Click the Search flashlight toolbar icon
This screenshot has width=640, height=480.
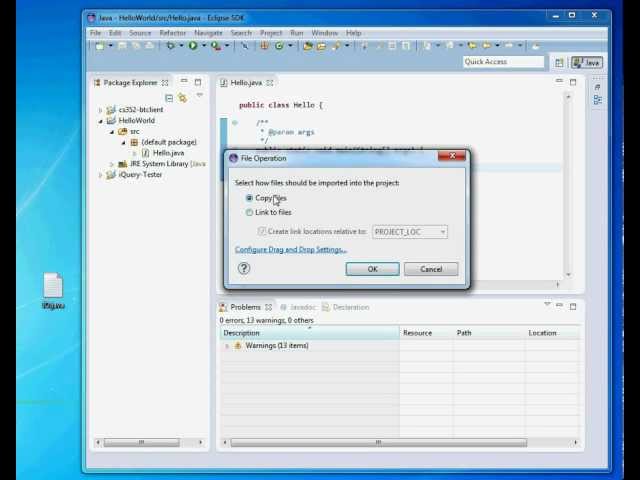[336, 46]
